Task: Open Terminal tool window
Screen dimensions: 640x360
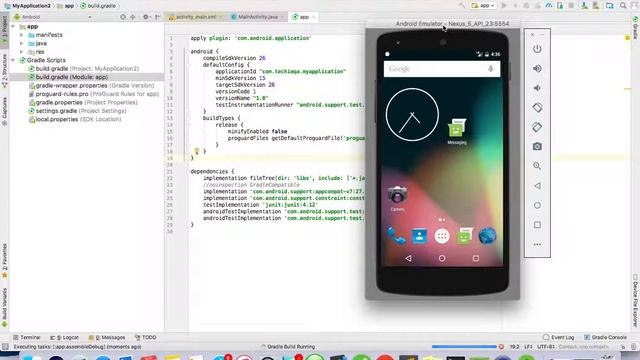Action: point(27,338)
